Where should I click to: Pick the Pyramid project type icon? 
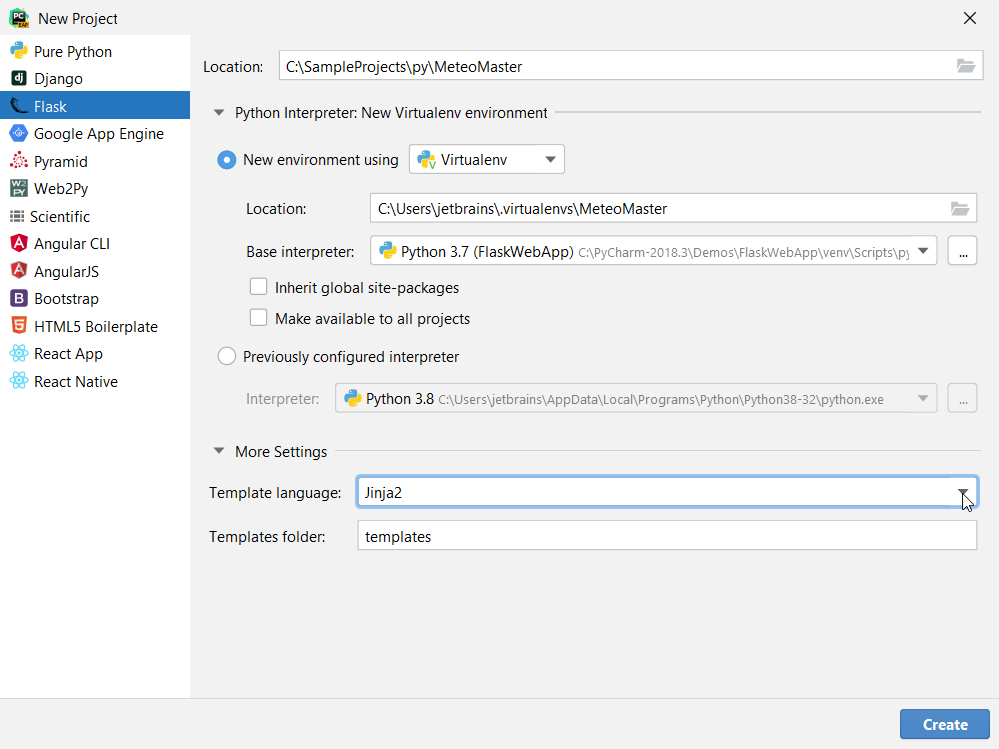tap(18, 161)
